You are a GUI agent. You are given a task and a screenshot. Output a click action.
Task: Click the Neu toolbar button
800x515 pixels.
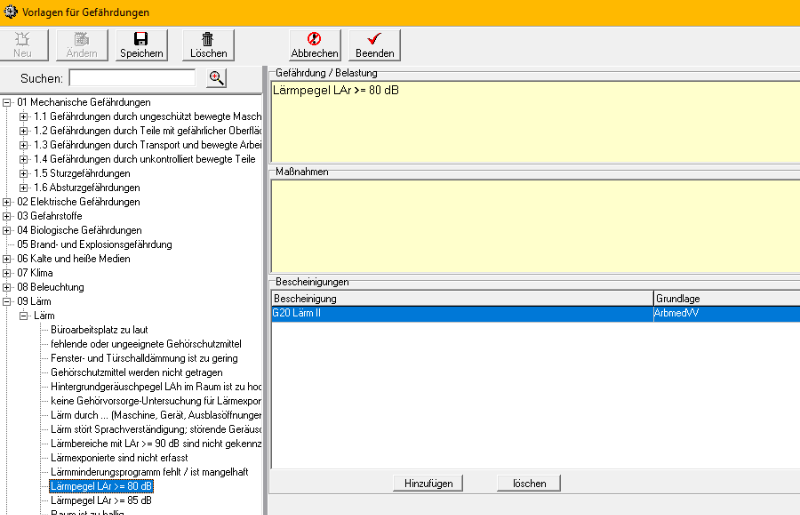point(23,44)
